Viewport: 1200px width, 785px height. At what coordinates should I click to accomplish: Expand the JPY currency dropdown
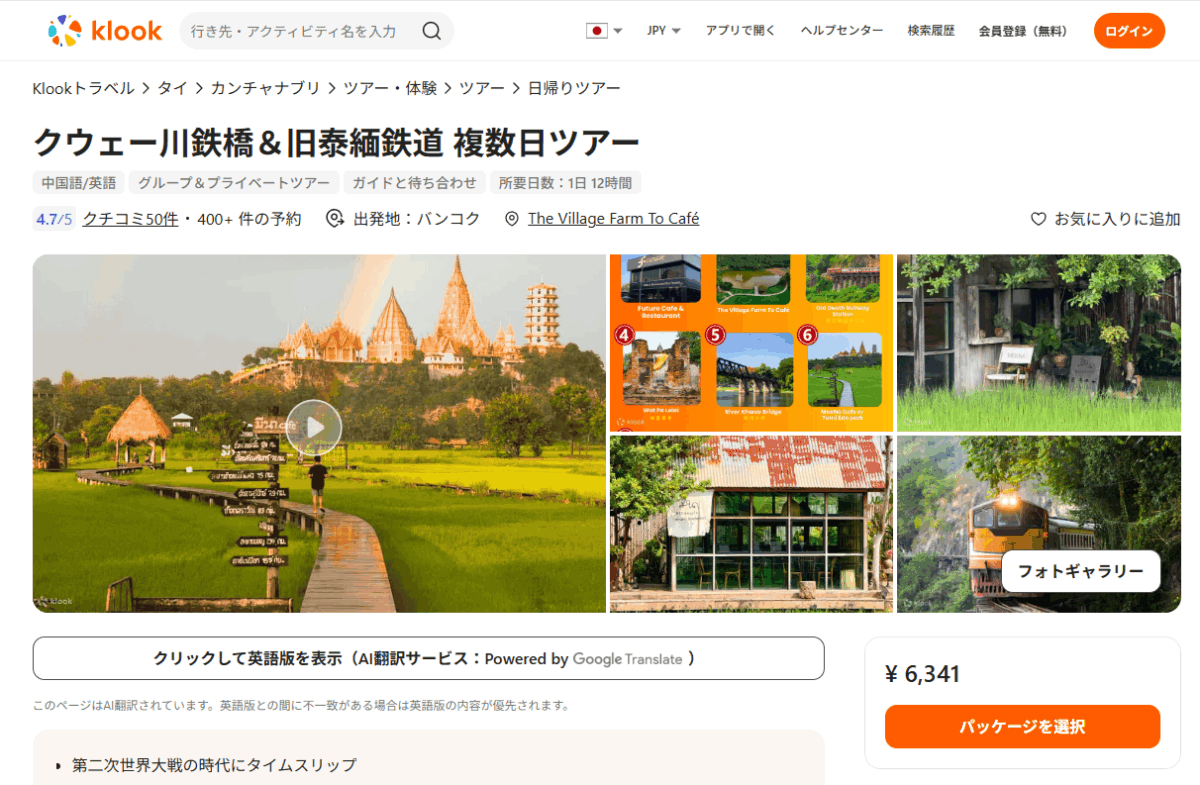click(x=664, y=31)
